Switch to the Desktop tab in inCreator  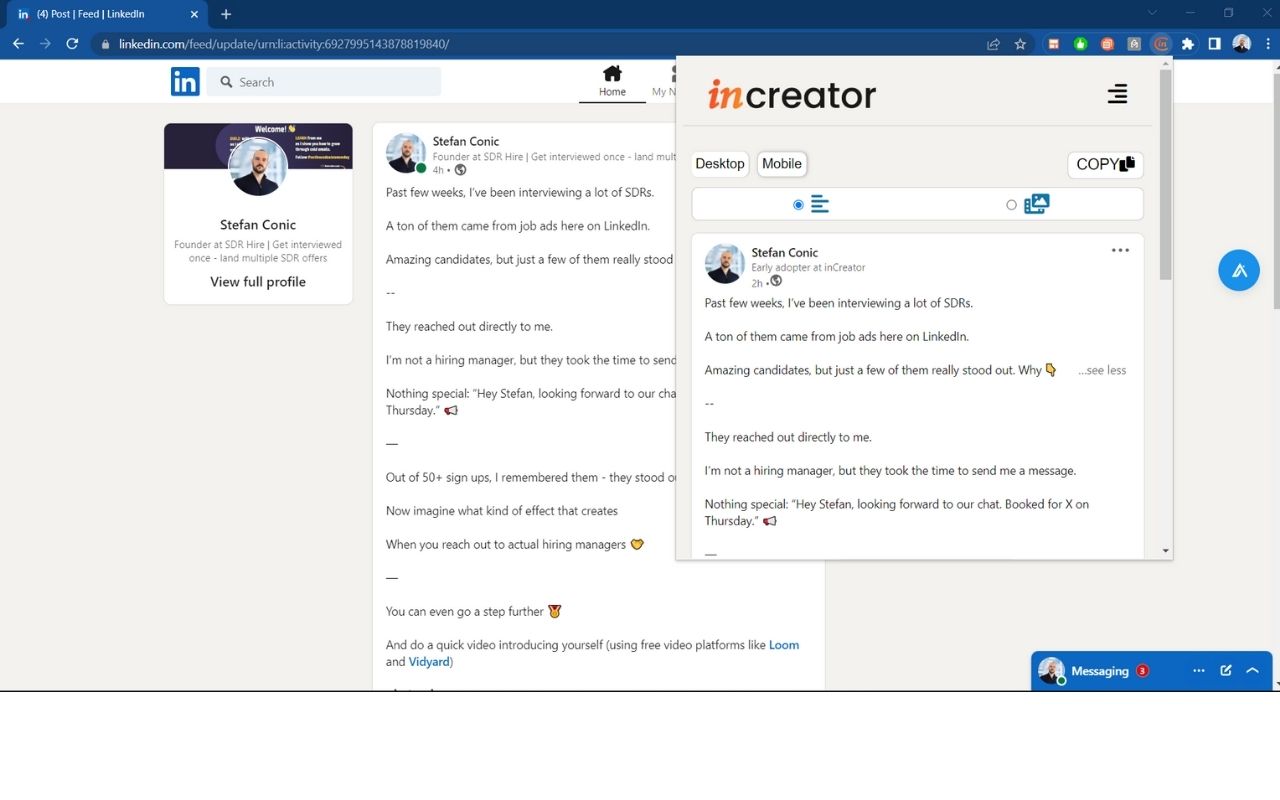tap(719, 163)
